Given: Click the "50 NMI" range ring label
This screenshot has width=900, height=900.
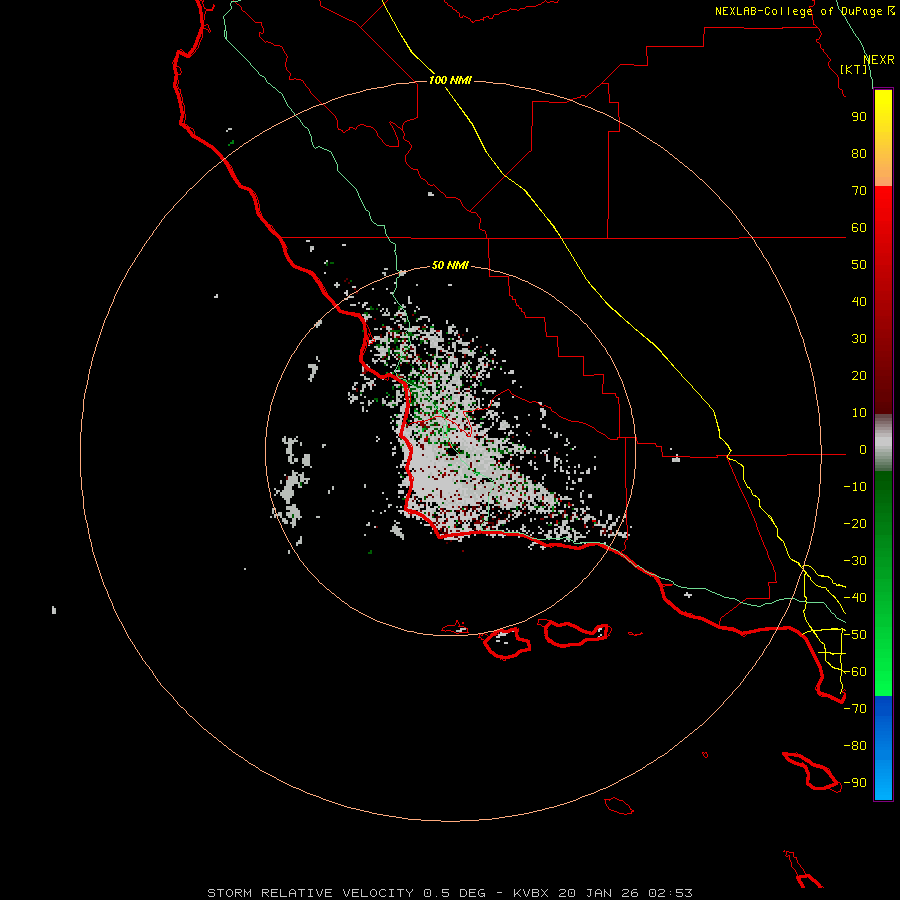Looking at the screenshot, I should coord(450,265).
